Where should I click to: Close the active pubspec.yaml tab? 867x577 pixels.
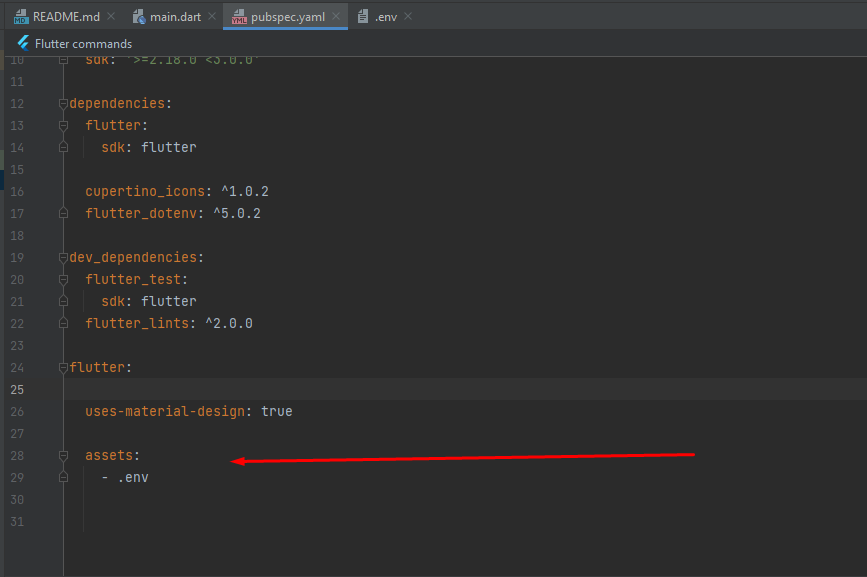click(336, 16)
